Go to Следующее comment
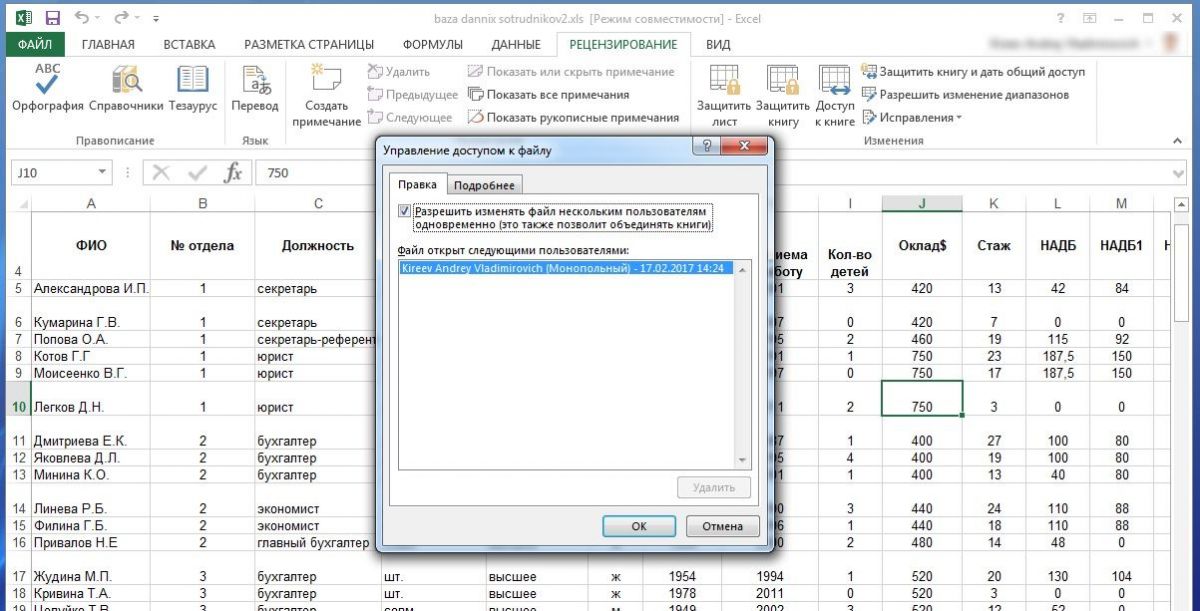Viewport: 1200px width, 611px height. point(410,118)
